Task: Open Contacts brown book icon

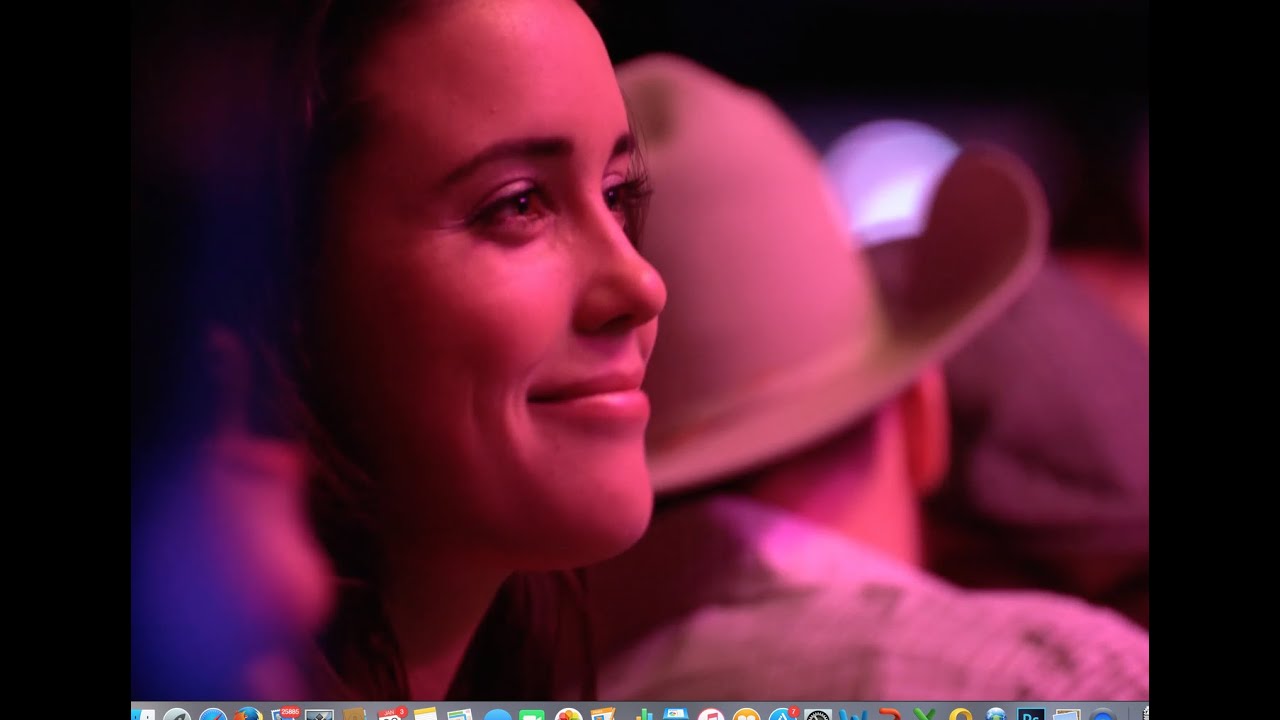Action: [x=355, y=713]
